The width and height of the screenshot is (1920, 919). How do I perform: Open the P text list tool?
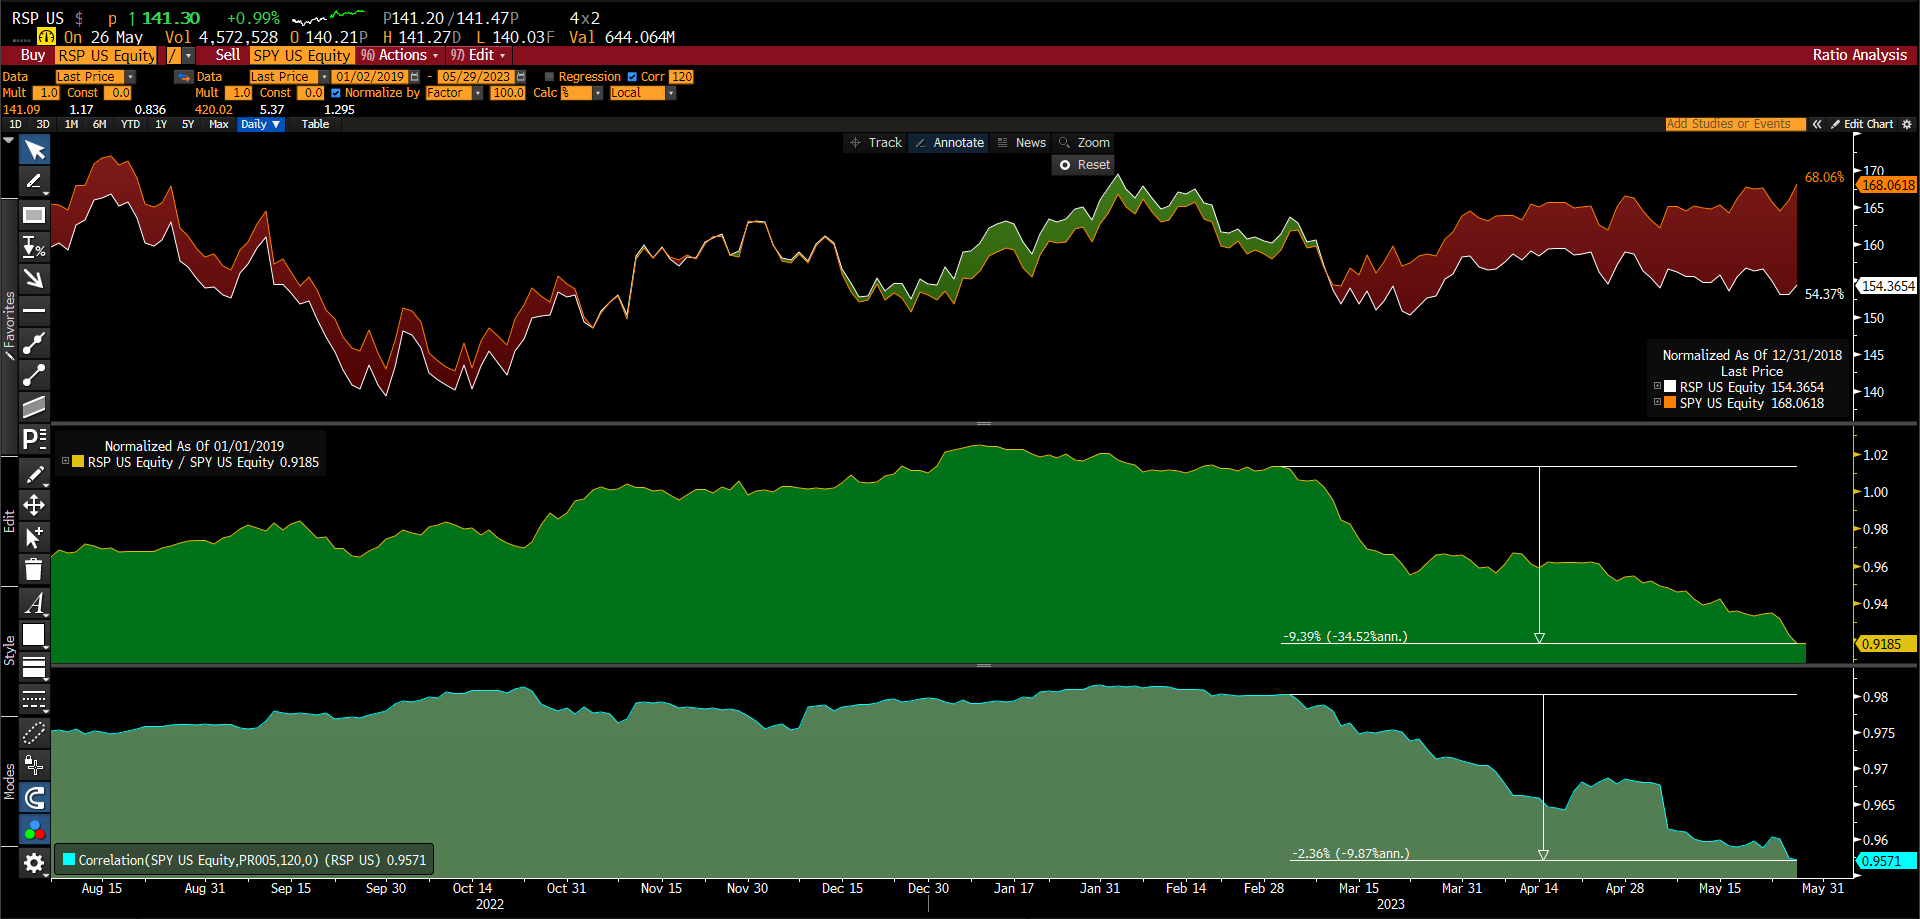click(x=34, y=439)
